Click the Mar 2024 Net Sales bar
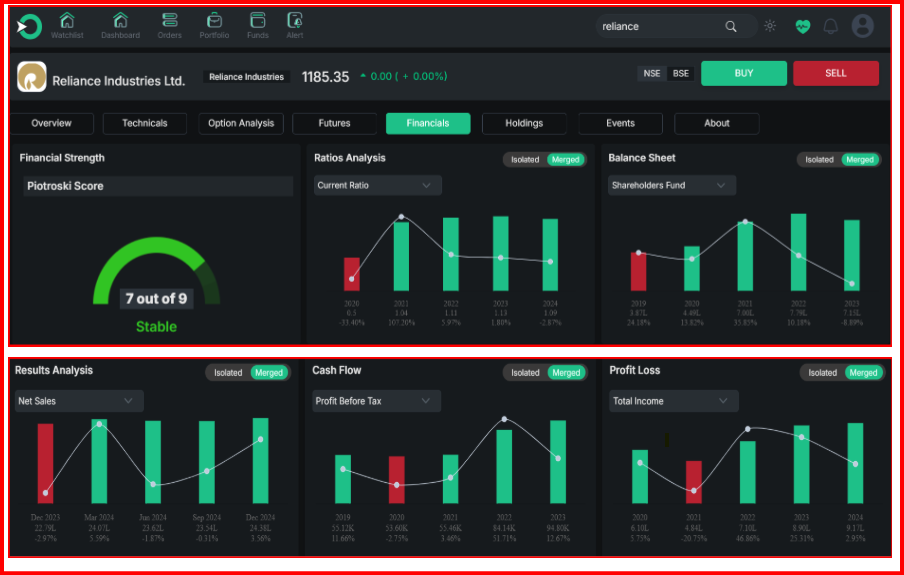904x575 pixels. tap(99, 462)
